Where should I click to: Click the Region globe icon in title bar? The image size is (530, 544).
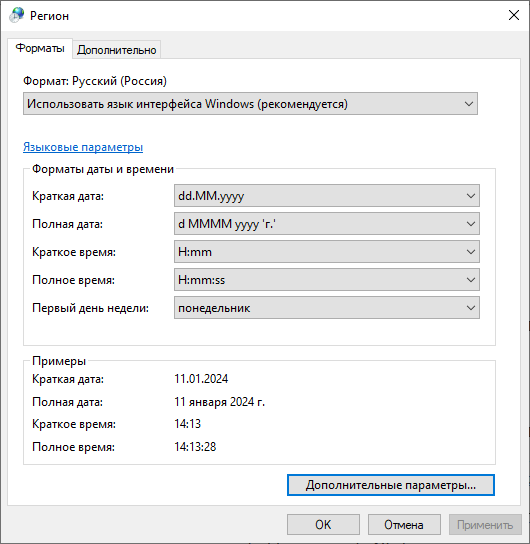17,15
